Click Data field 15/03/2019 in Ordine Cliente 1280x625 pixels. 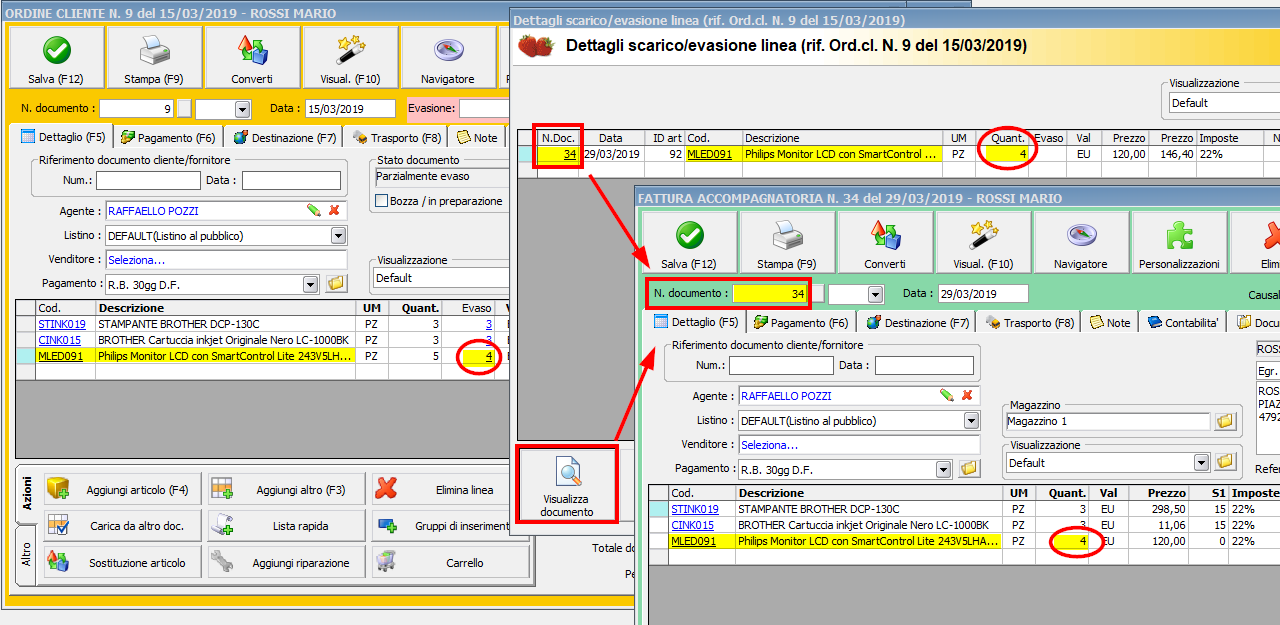point(349,109)
